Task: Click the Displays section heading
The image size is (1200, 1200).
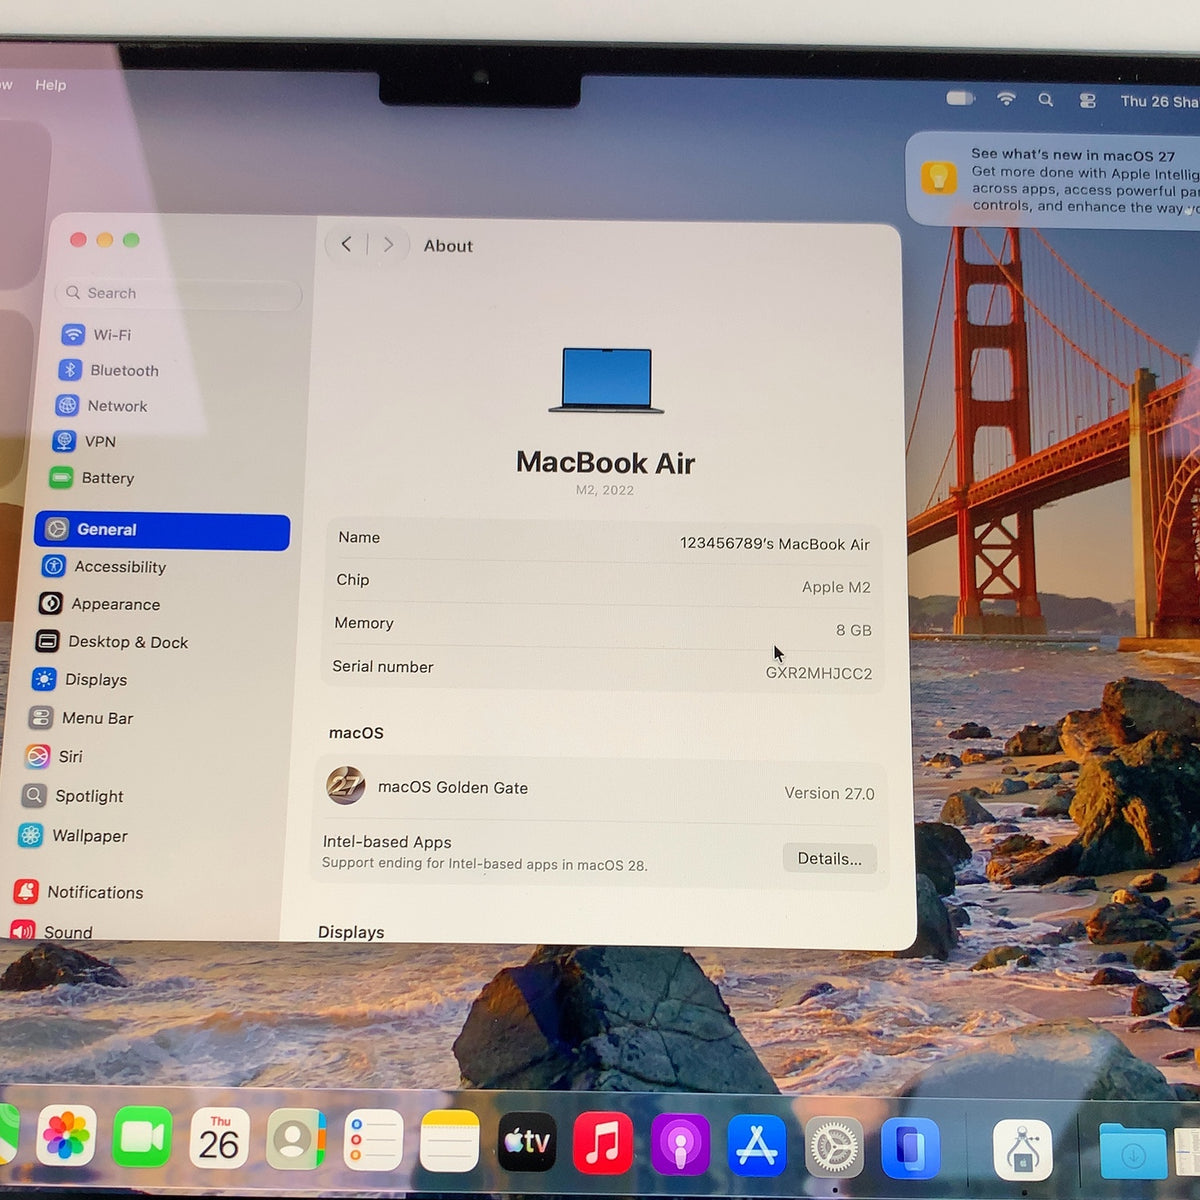Action: click(x=351, y=932)
